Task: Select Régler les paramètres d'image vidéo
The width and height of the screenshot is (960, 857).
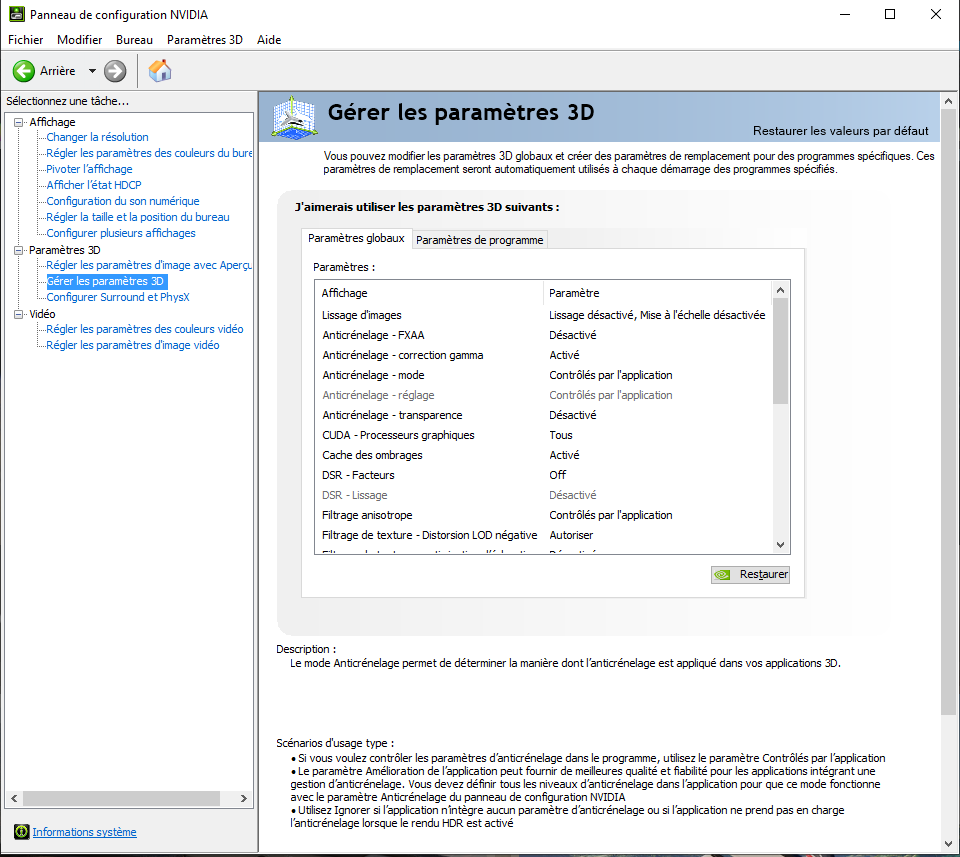Action: coord(133,345)
